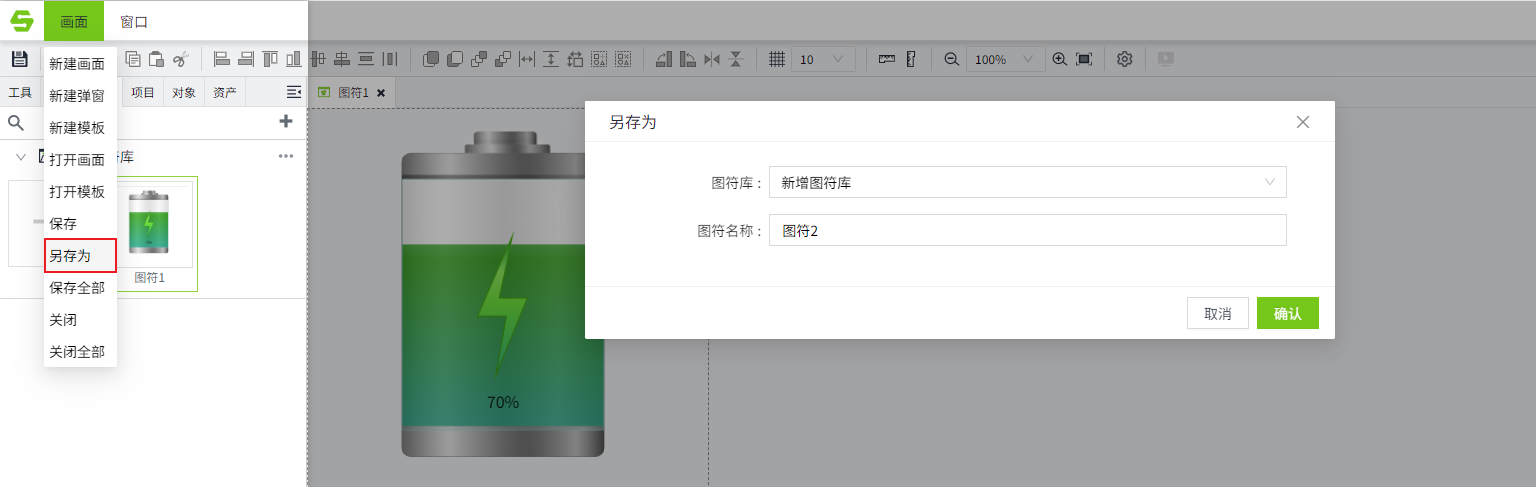Image resolution: width=1536 pixels, height=487 pixels.
Task: Align selected objects to right edge
Action: [x=246, y=59]
